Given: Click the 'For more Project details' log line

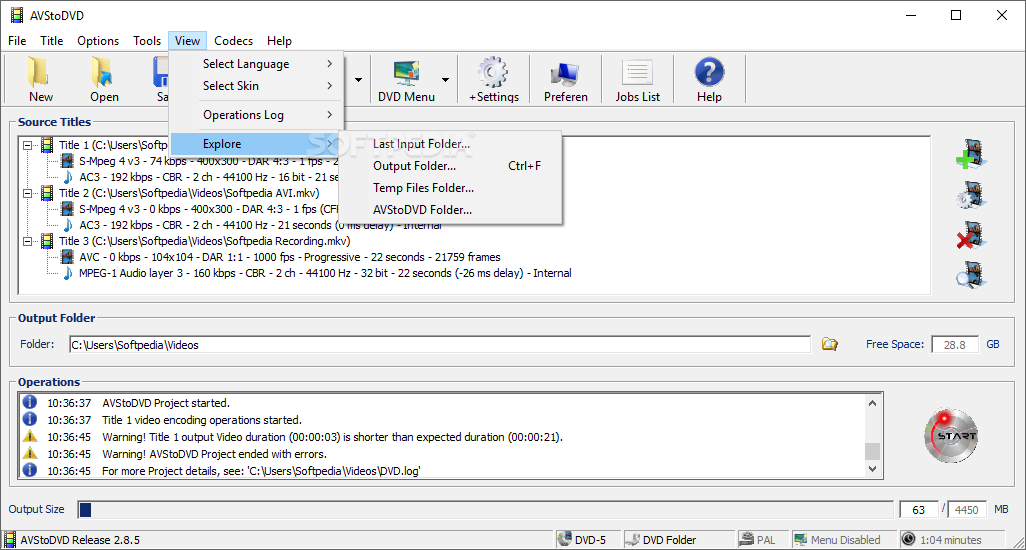Looking at the screenshot, I should 261,471.
